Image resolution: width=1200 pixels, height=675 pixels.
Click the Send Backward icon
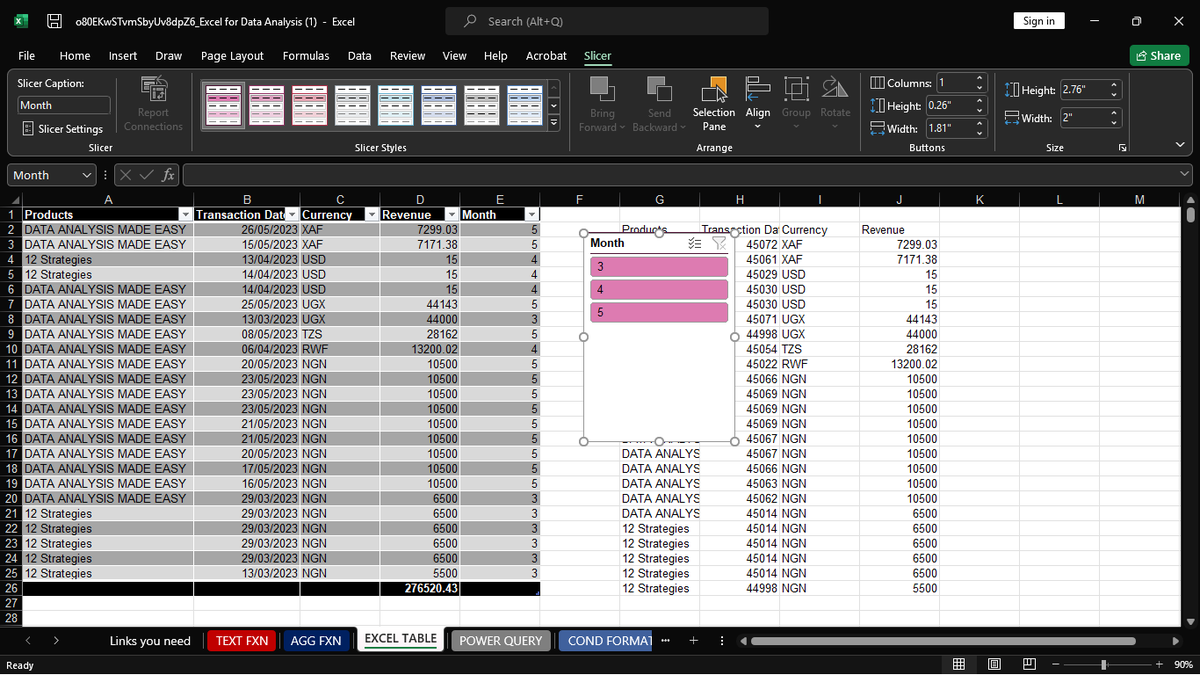(x=659, y=89)
